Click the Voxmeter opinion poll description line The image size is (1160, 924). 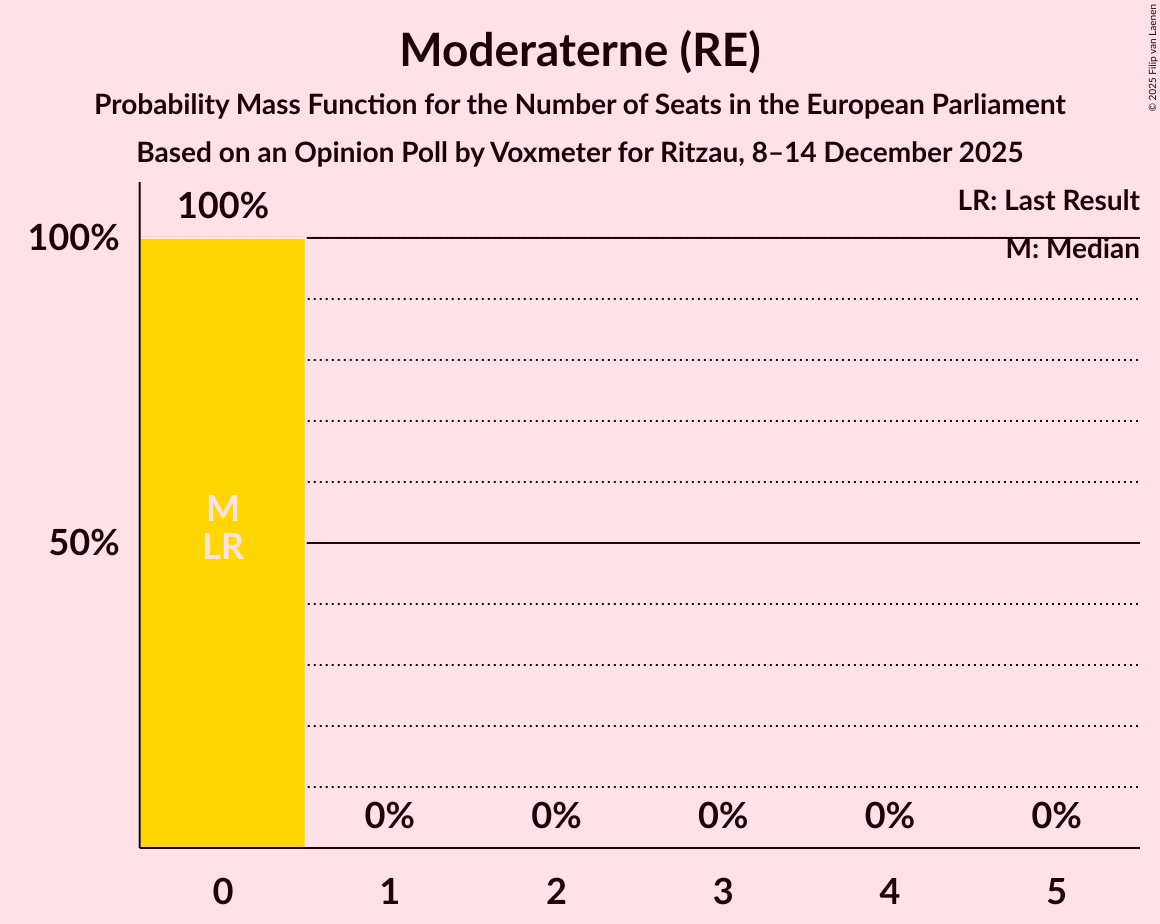(x=580, y=153)
